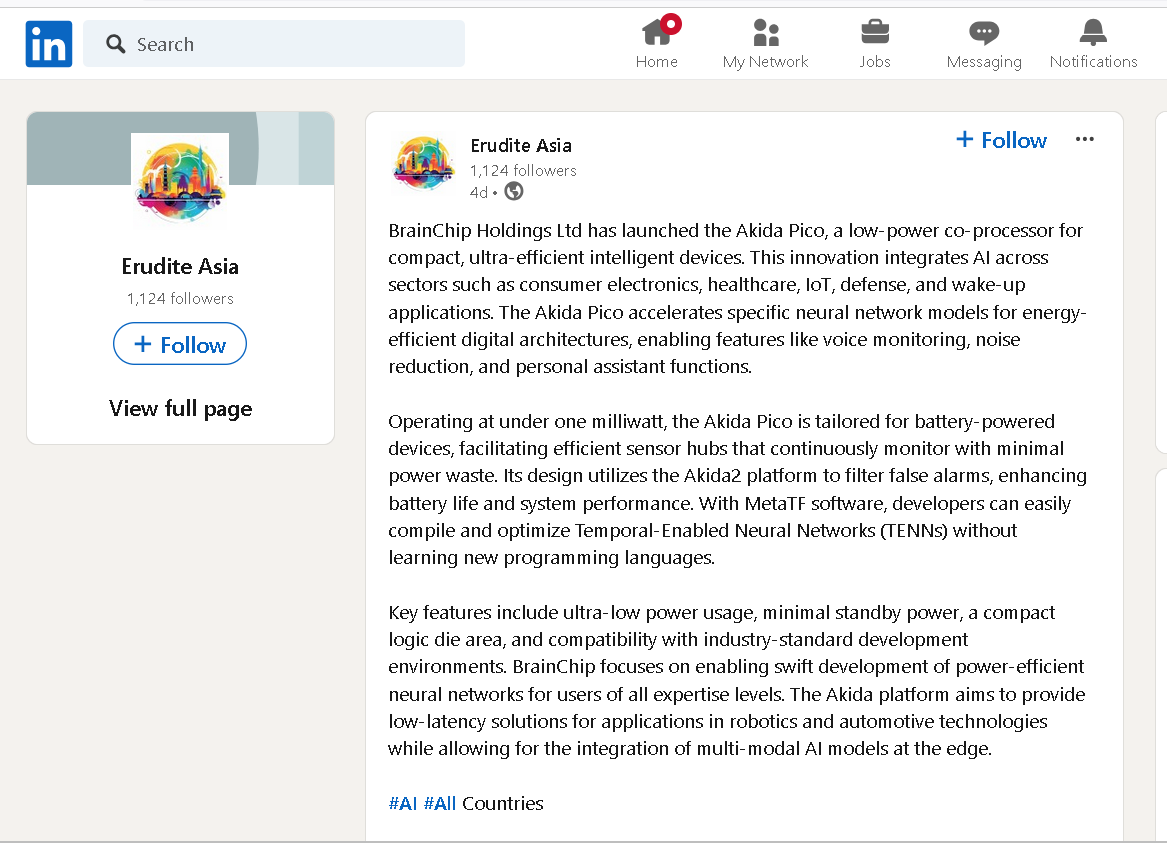This screenshot has height=843, width=1167.
Task: Click the LinkedIn logo icon
Action: point(48,44)
